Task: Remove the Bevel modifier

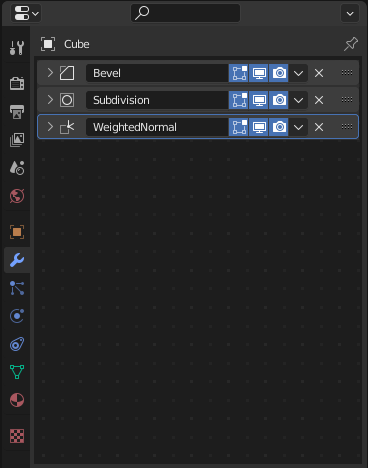Action: (319, 73)
